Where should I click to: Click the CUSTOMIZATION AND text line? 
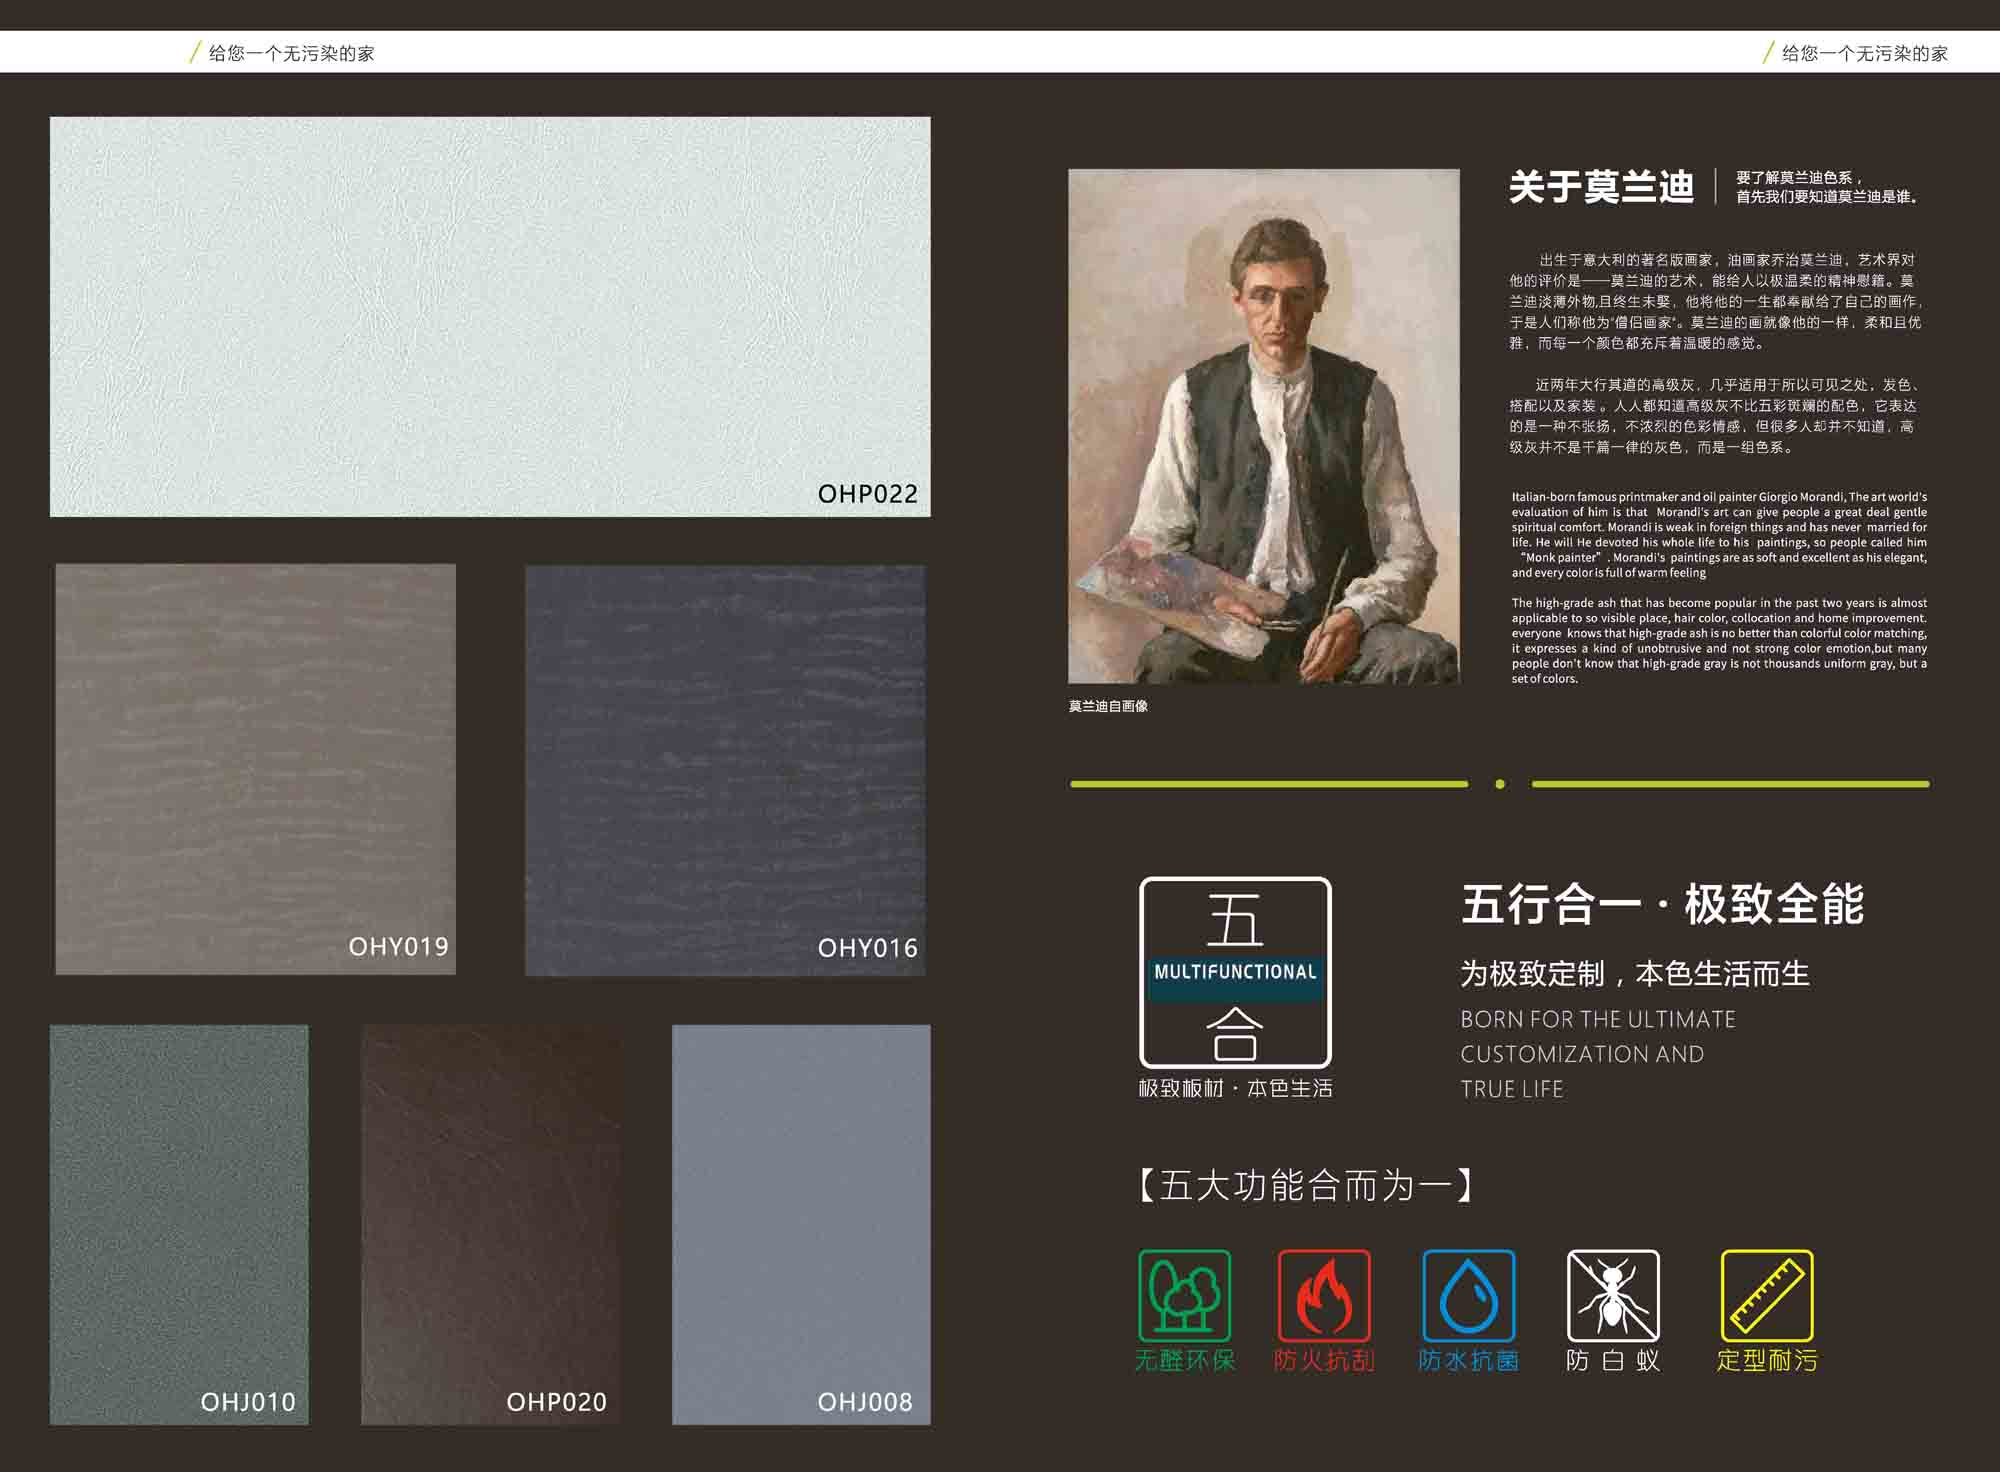coord(1582,1054)
